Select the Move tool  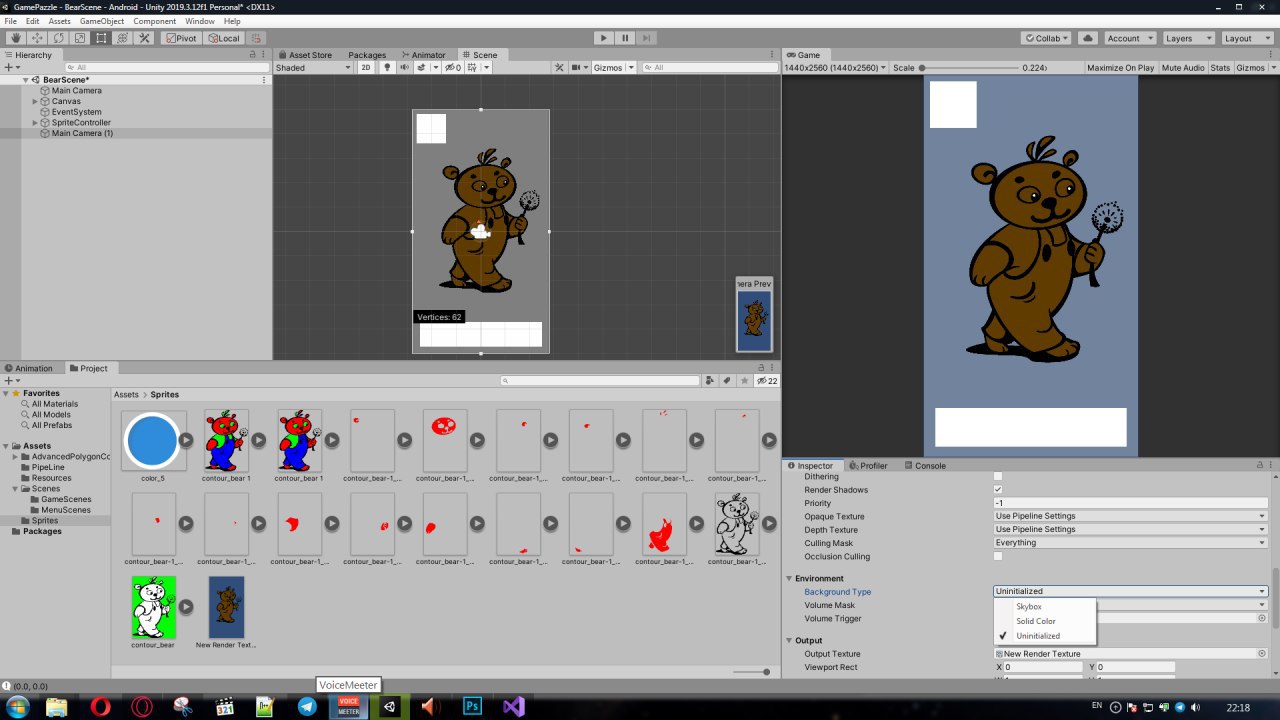tap(37, 38)
